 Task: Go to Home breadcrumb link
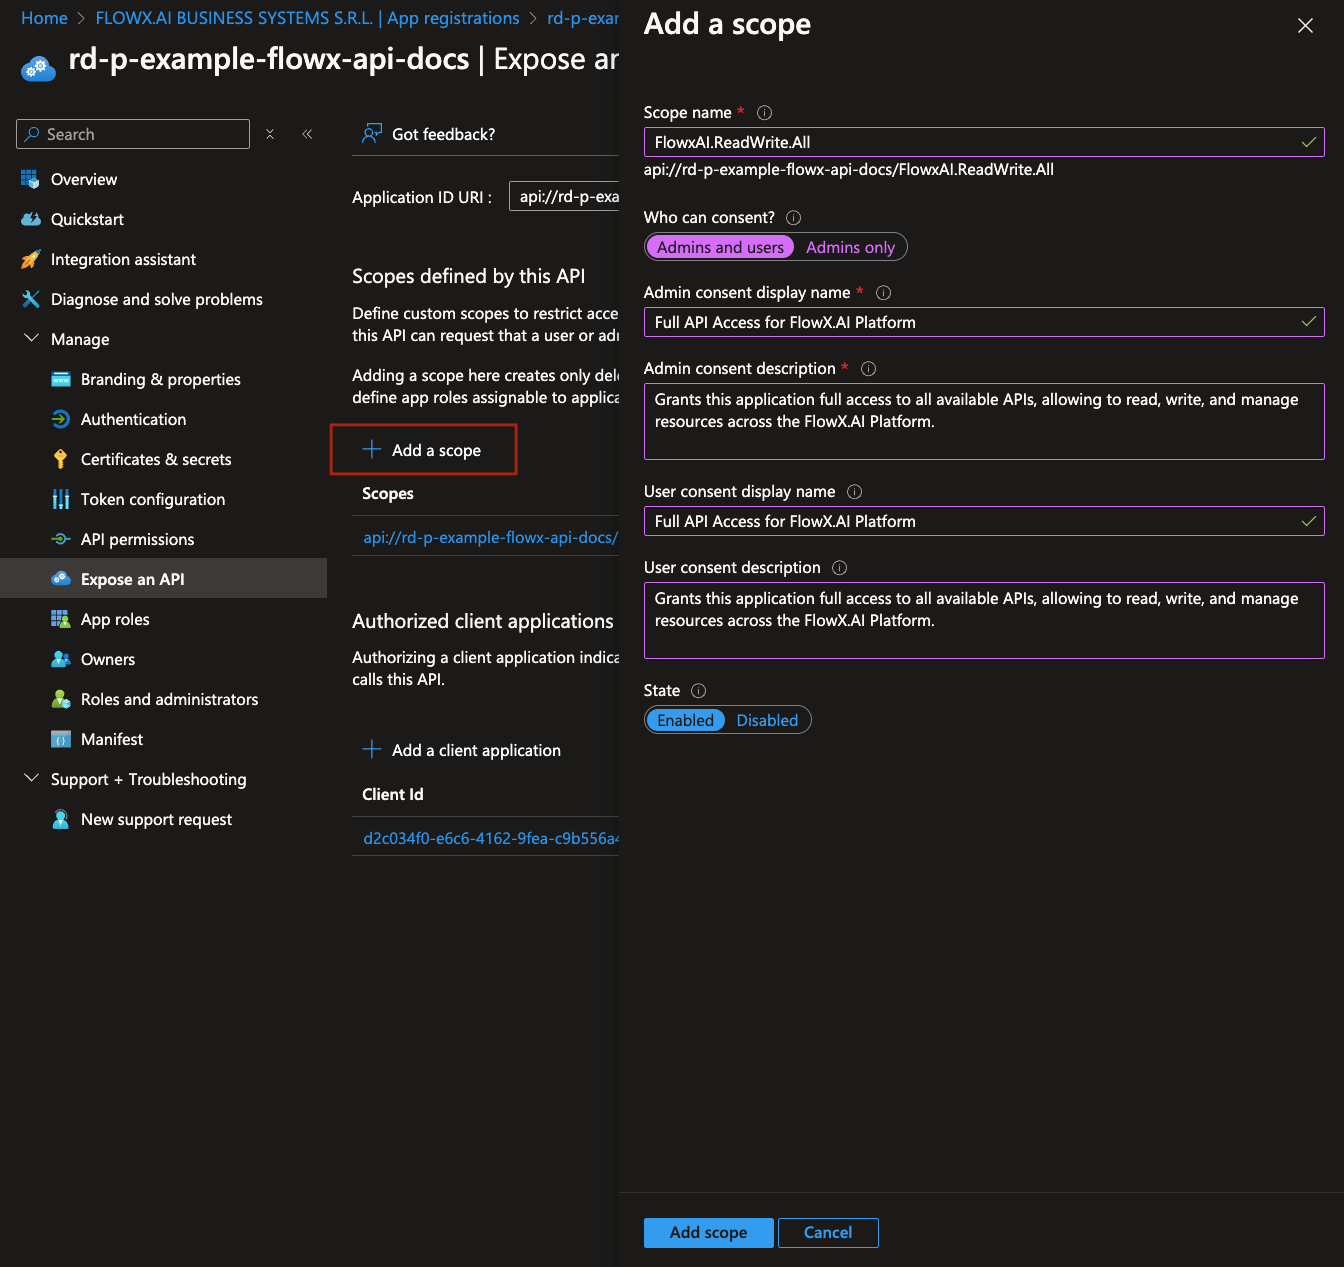44,18
